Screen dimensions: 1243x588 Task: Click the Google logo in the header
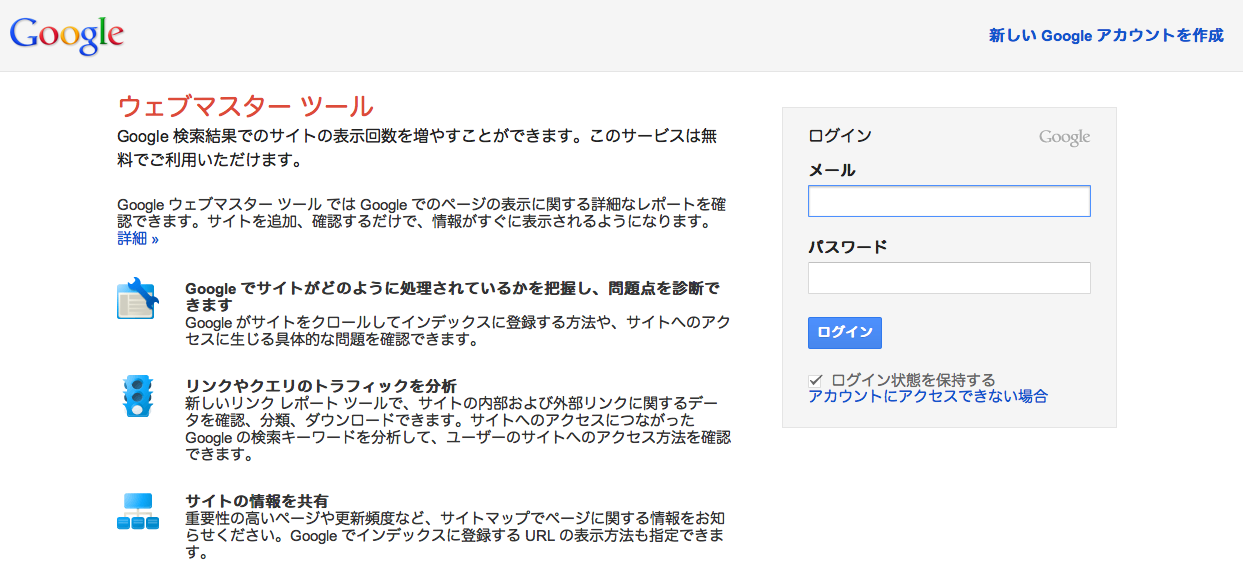tap(67, 35)
